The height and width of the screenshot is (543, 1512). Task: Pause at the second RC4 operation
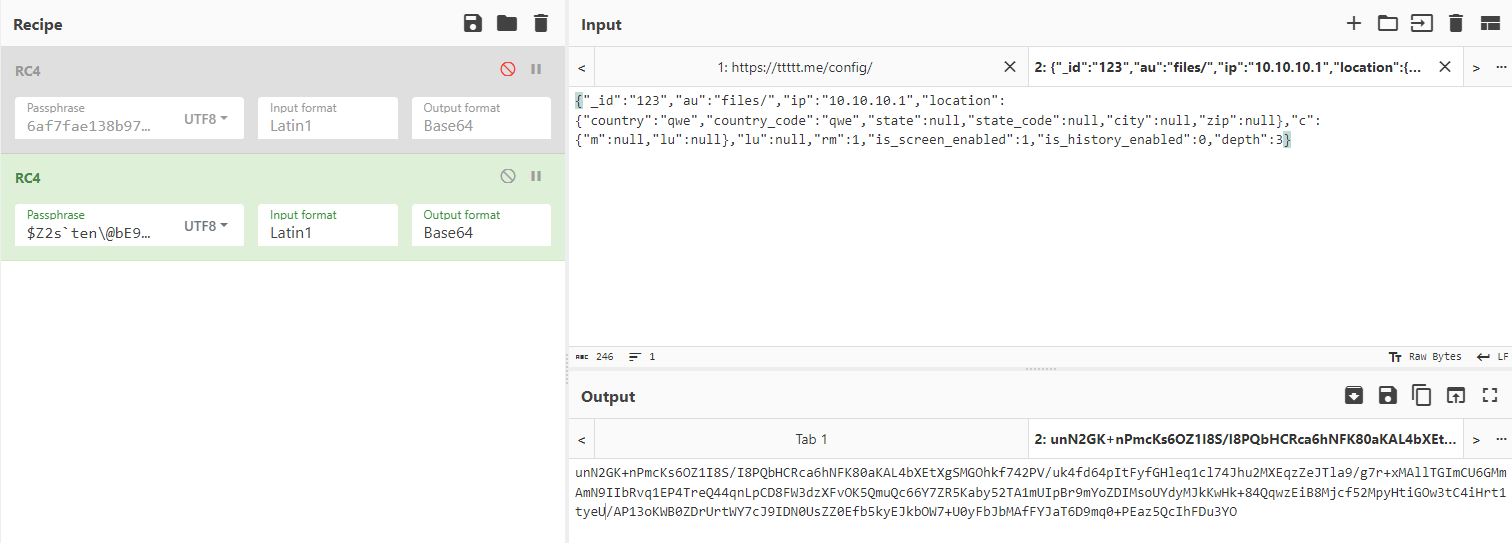(536, 176)
